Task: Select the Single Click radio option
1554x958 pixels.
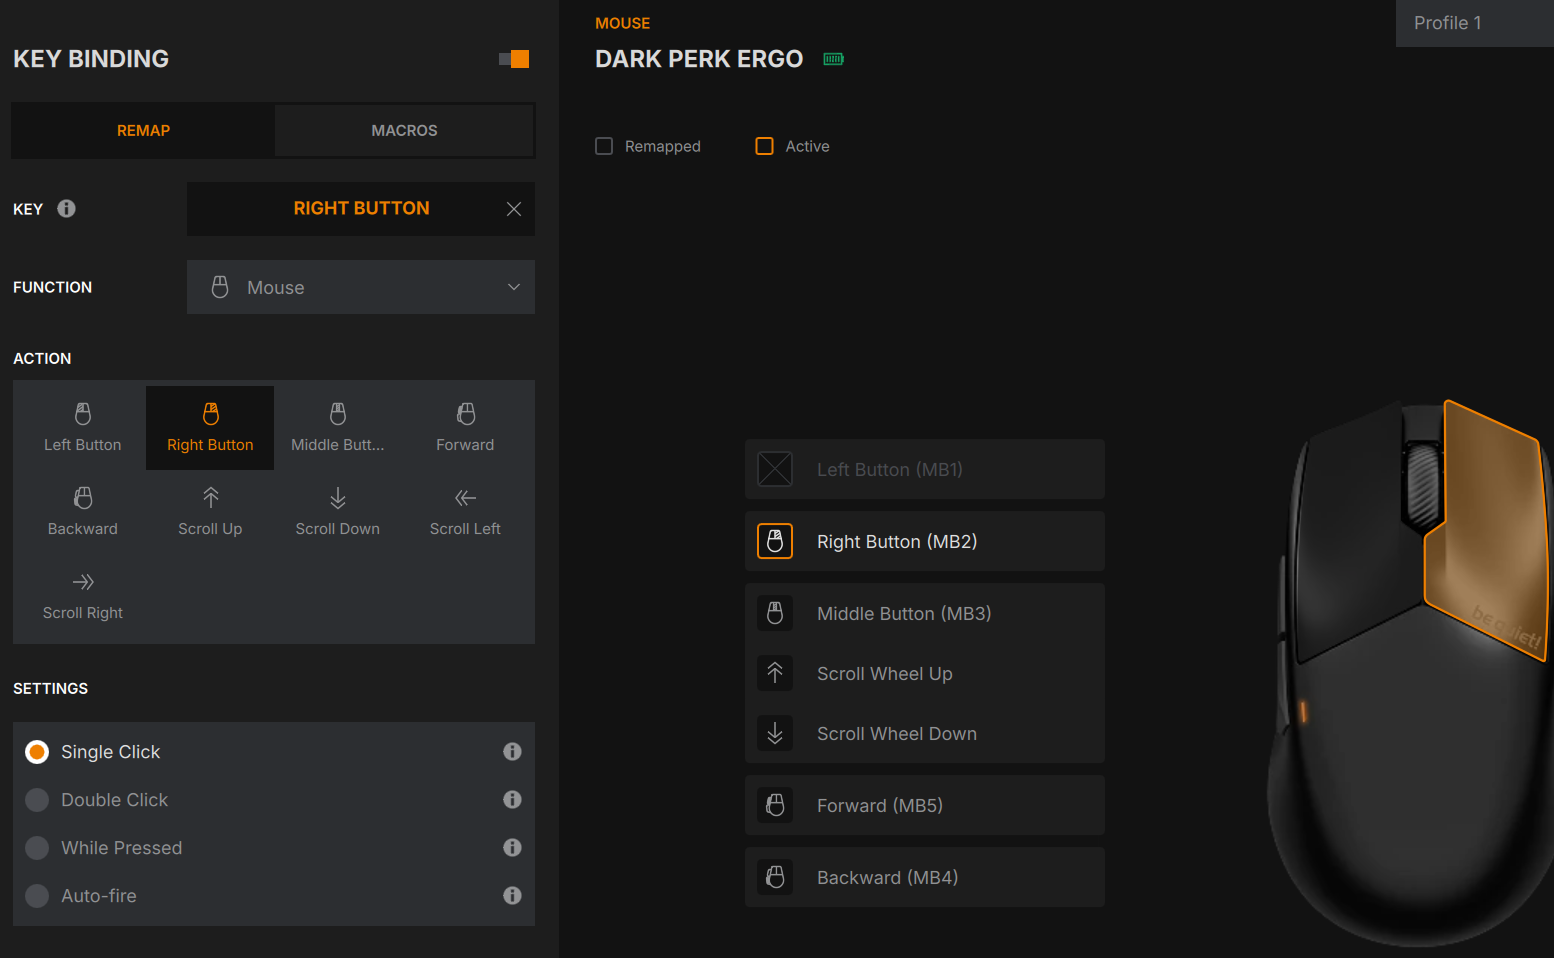Action: [x=37, y=752]
